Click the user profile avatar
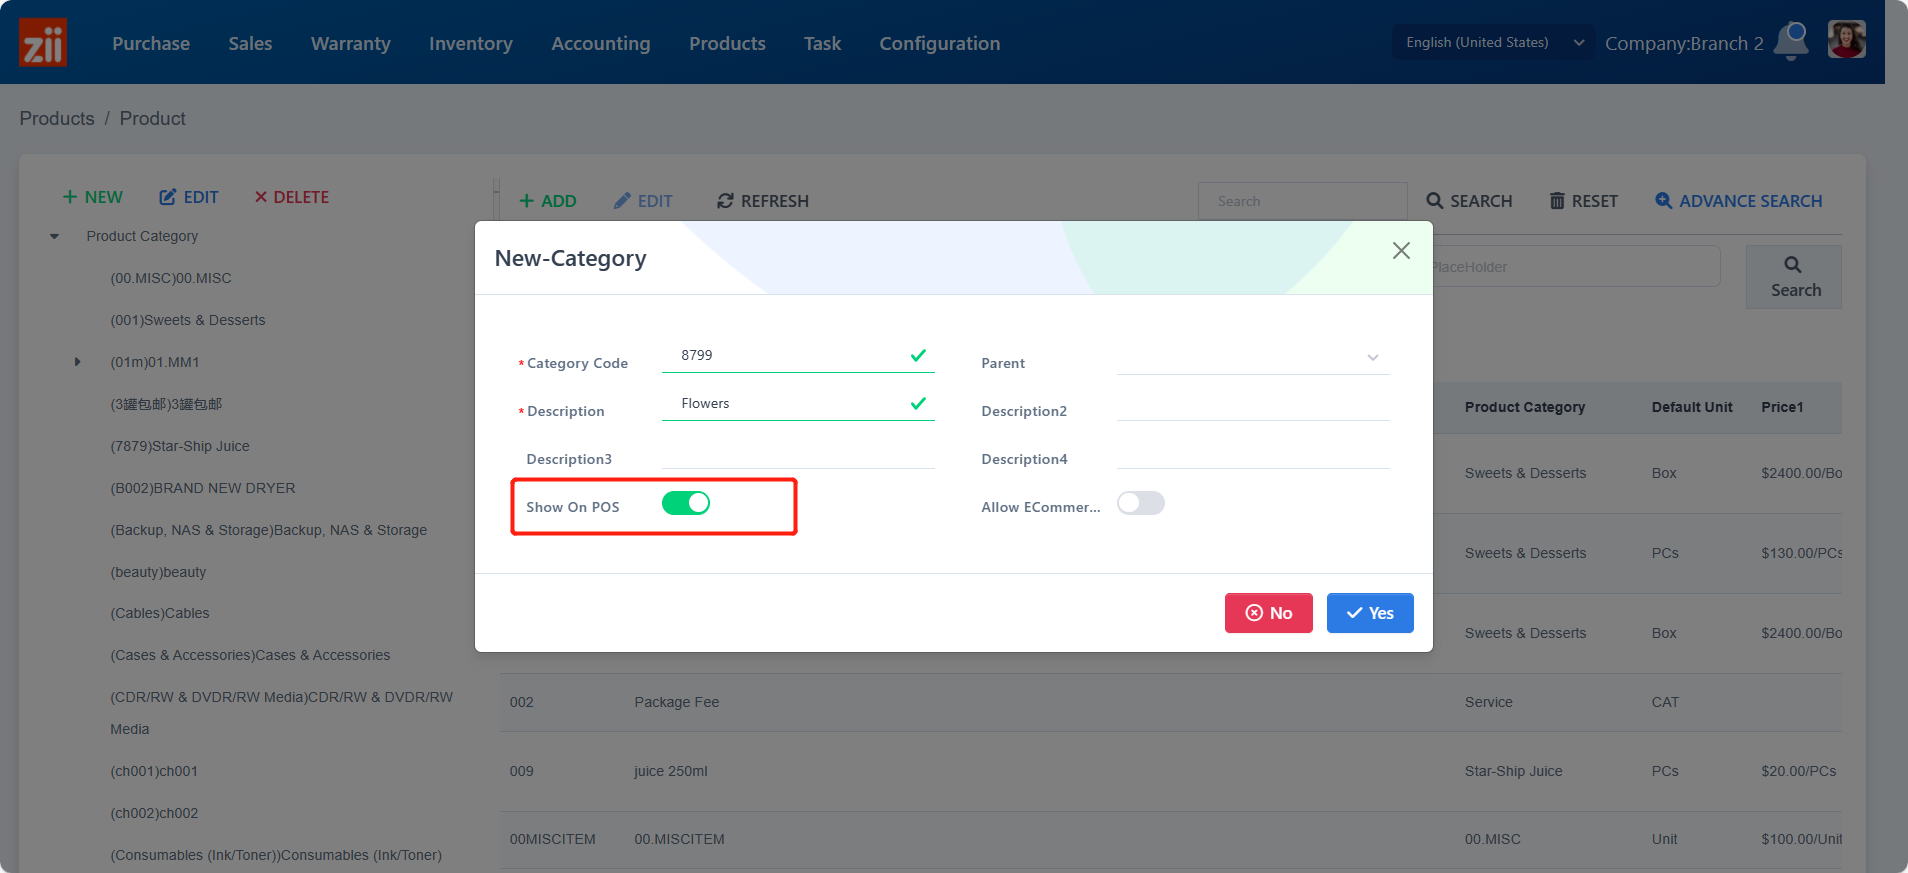This screenshot has width=1908, height=873. click(x=1846, y=41)
